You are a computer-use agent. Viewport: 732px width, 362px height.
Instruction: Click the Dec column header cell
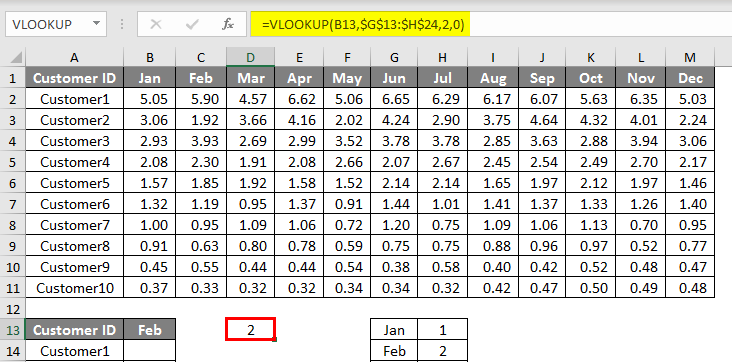[x=690, y=78]
